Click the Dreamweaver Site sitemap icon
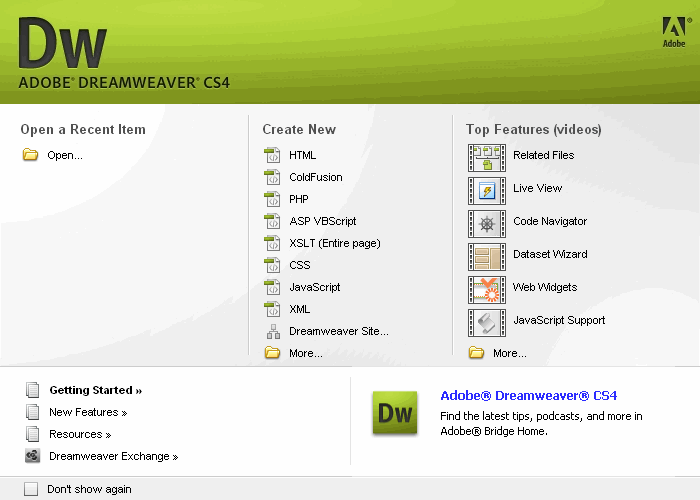The image size is (700, 500). coord(273,331)
